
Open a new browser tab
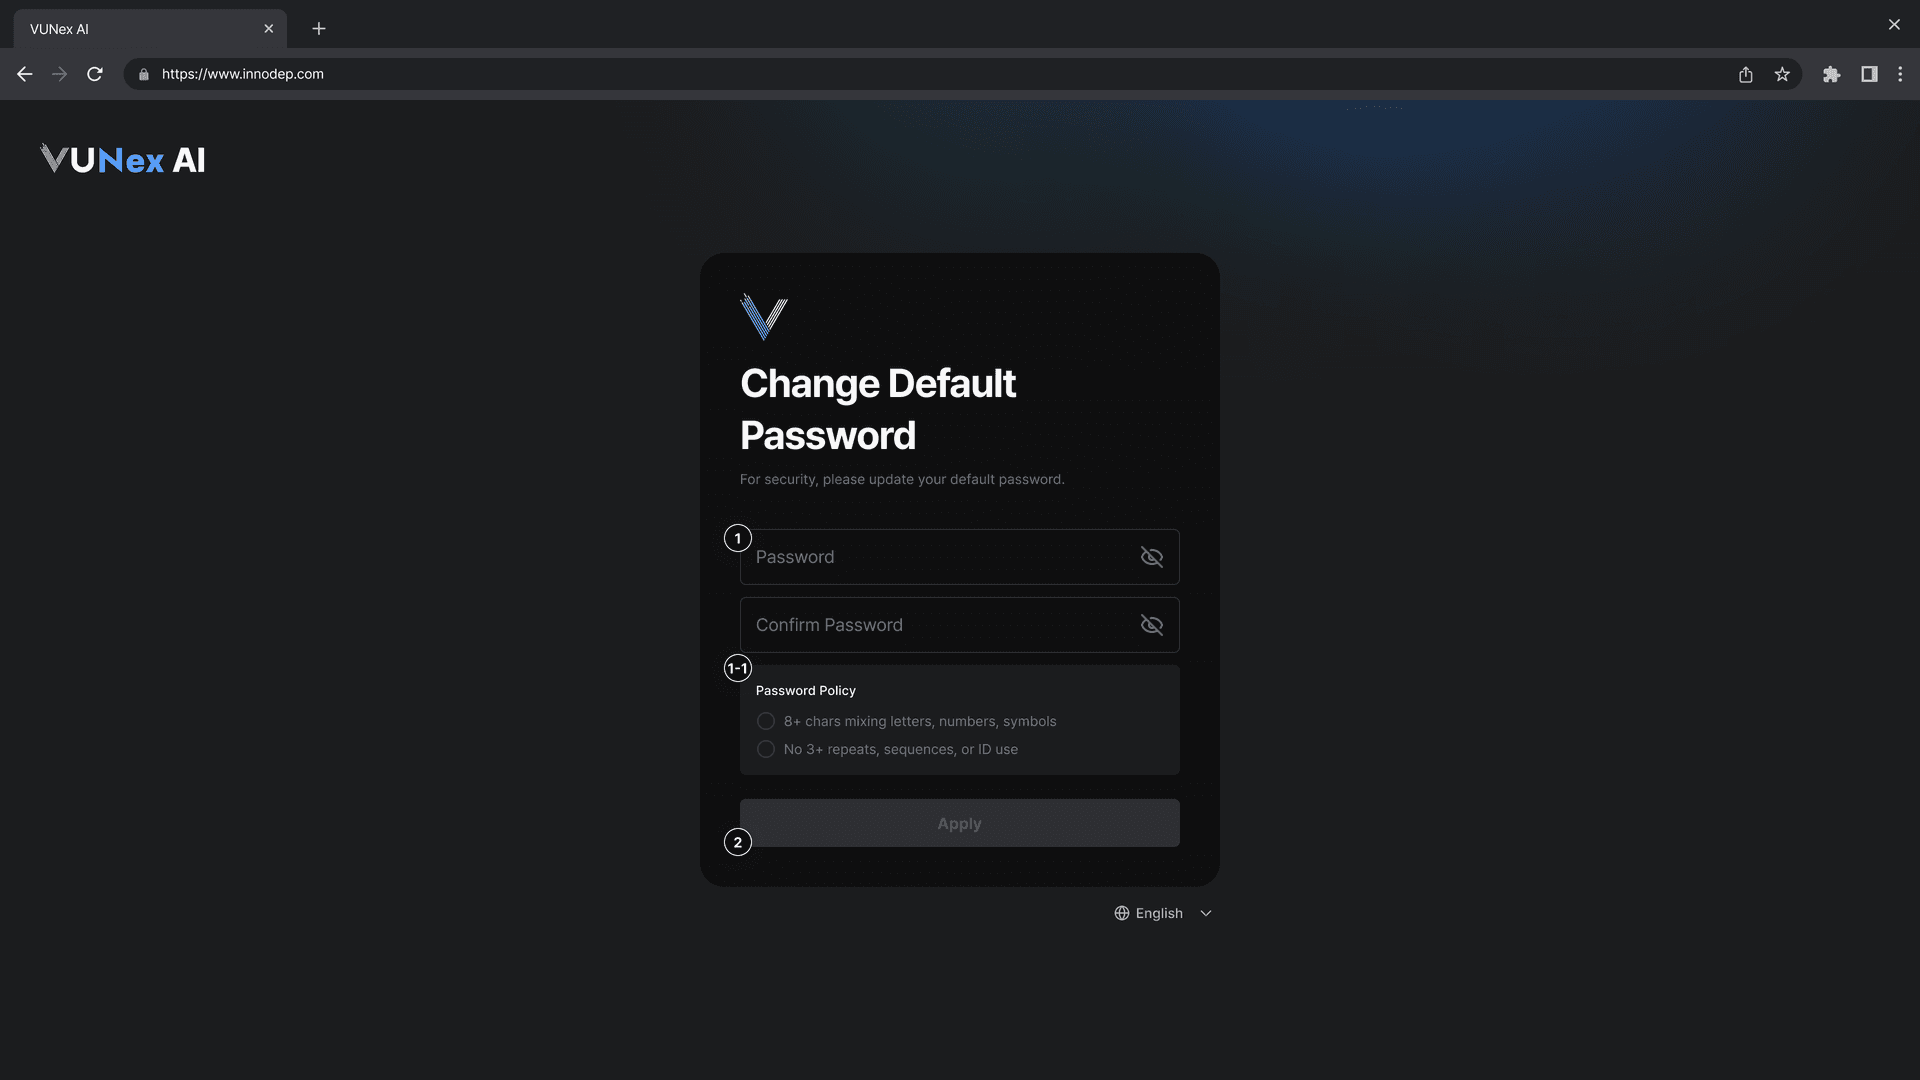pos(319,29)
